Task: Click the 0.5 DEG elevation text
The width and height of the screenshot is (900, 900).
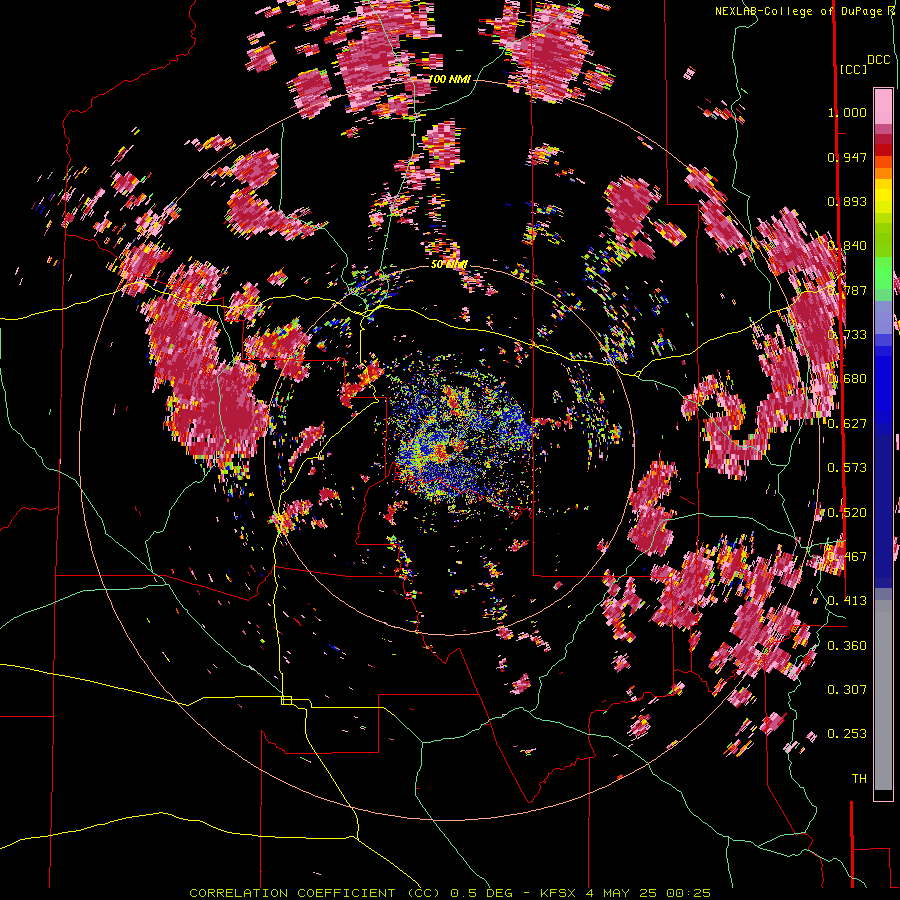Action: click(x=482, y=893)
